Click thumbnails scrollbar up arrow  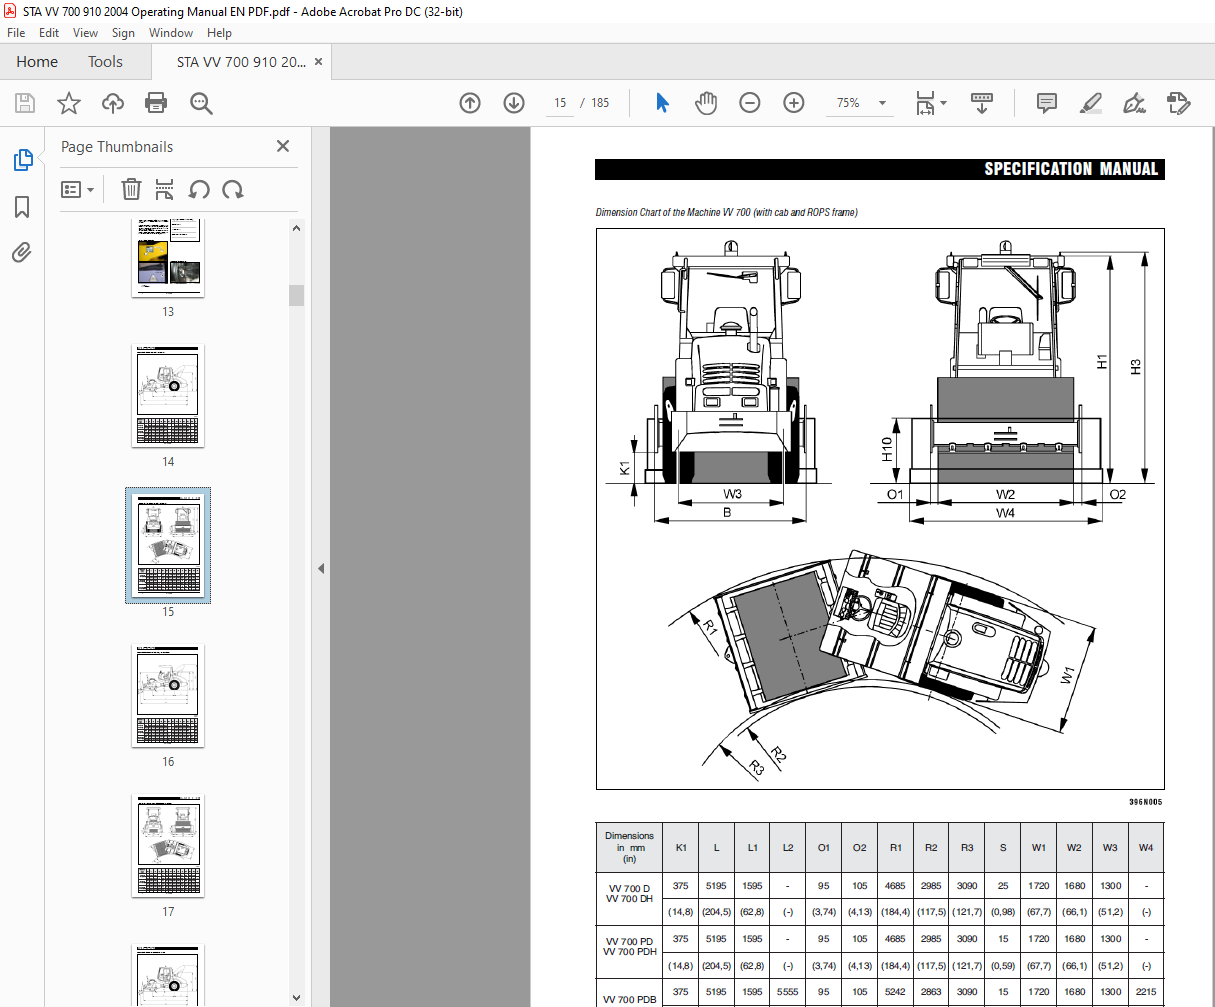tap(297, 228)
